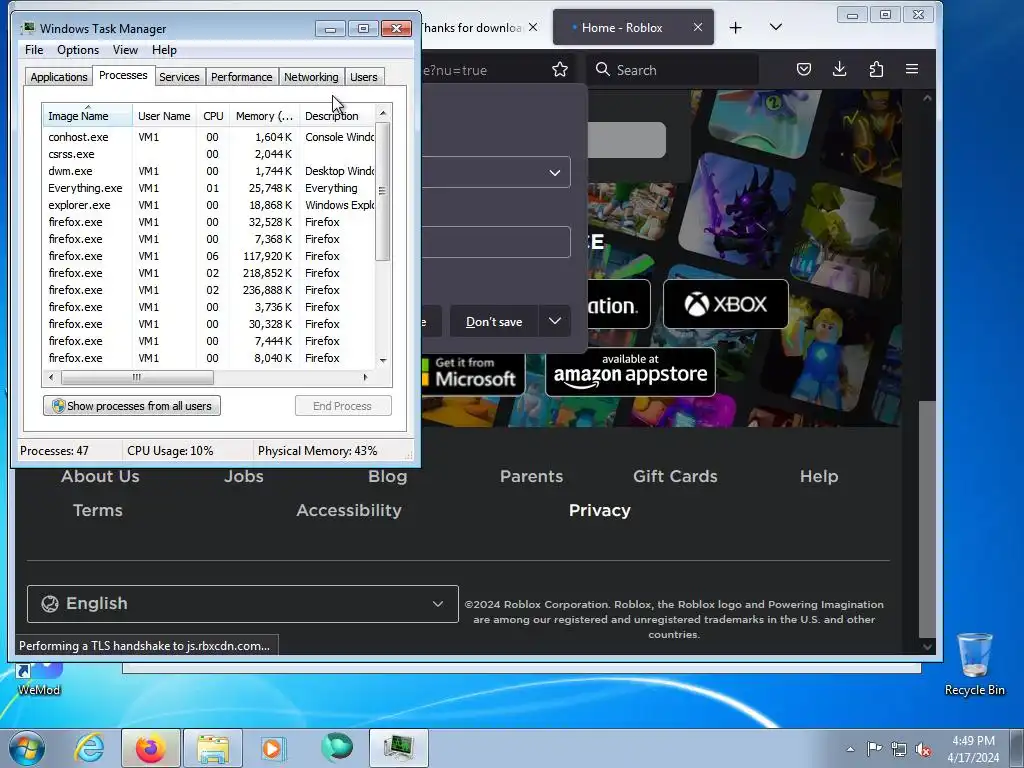The image size is (1024, 768).
Task: Open the Task Manager File menu
Action: click(34, 50)
